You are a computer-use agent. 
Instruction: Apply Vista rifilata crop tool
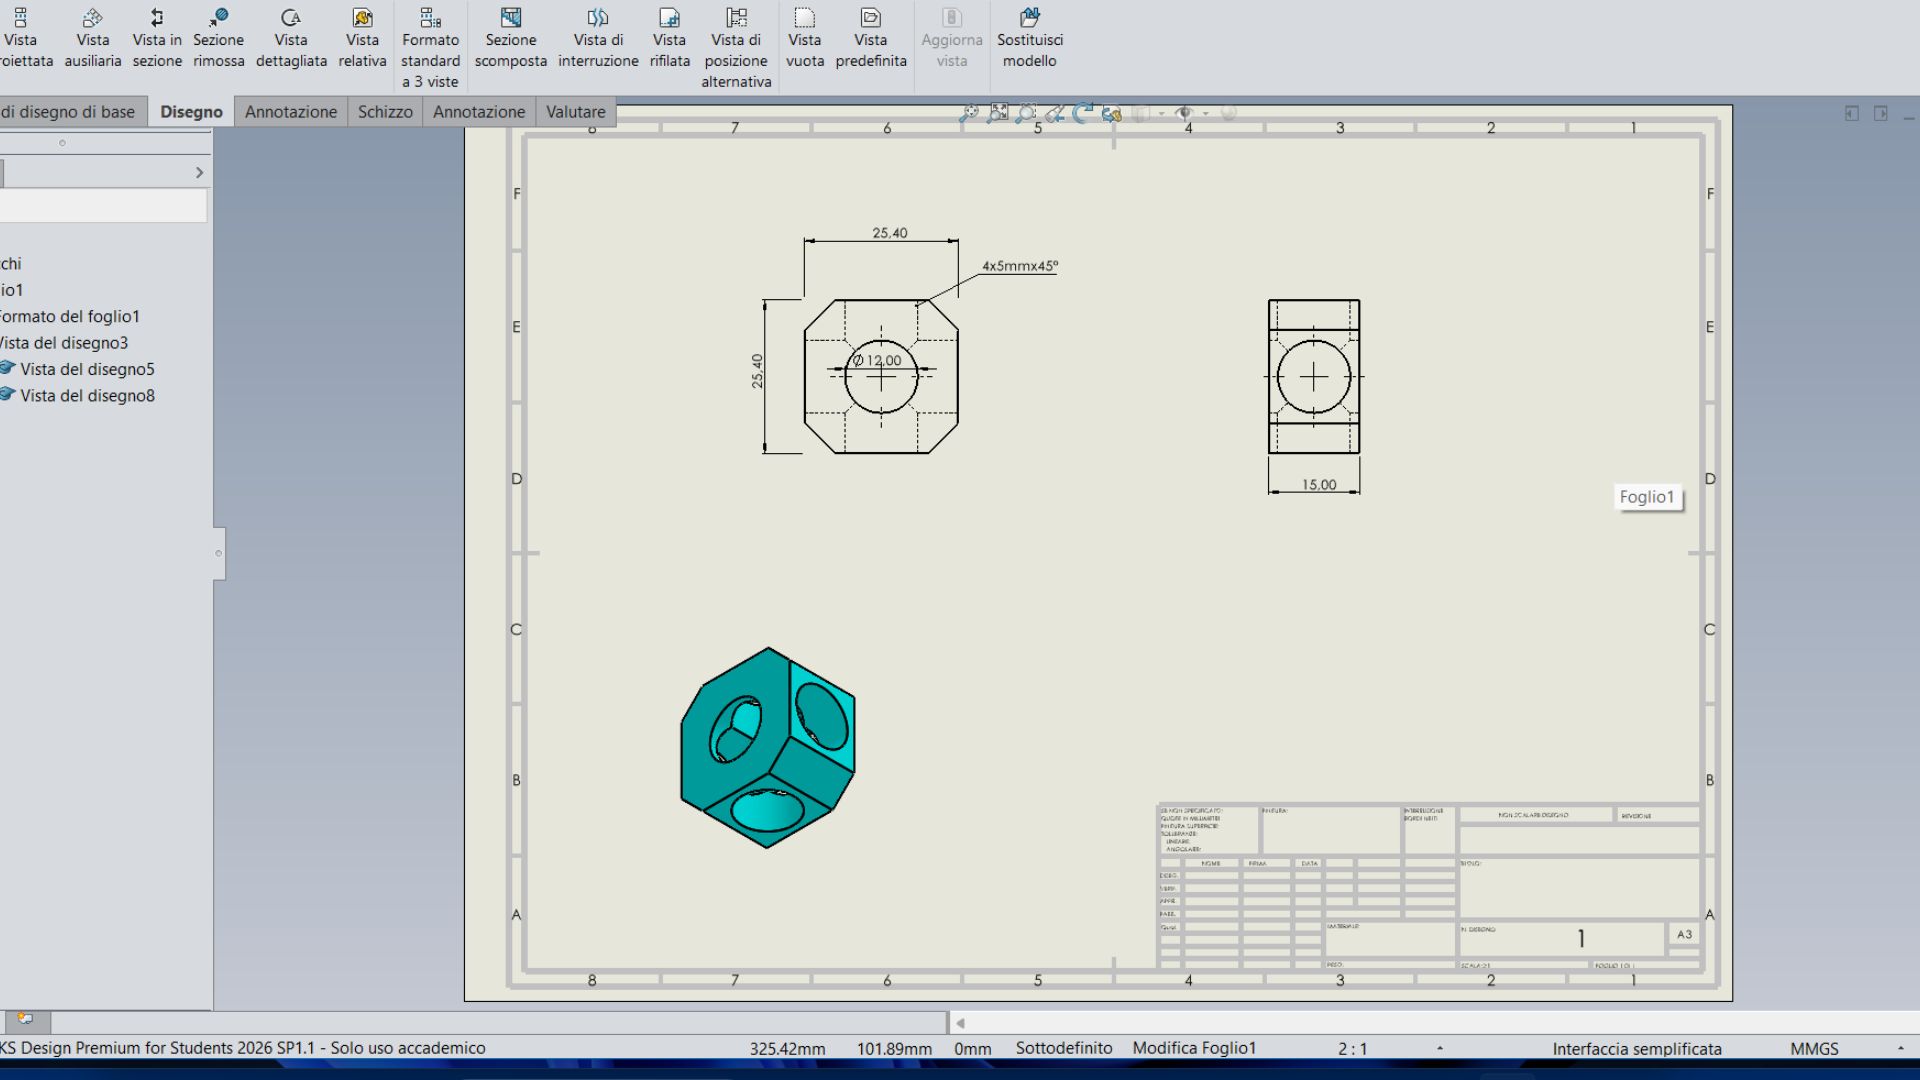pyautogui.click(x=669, y=39)
